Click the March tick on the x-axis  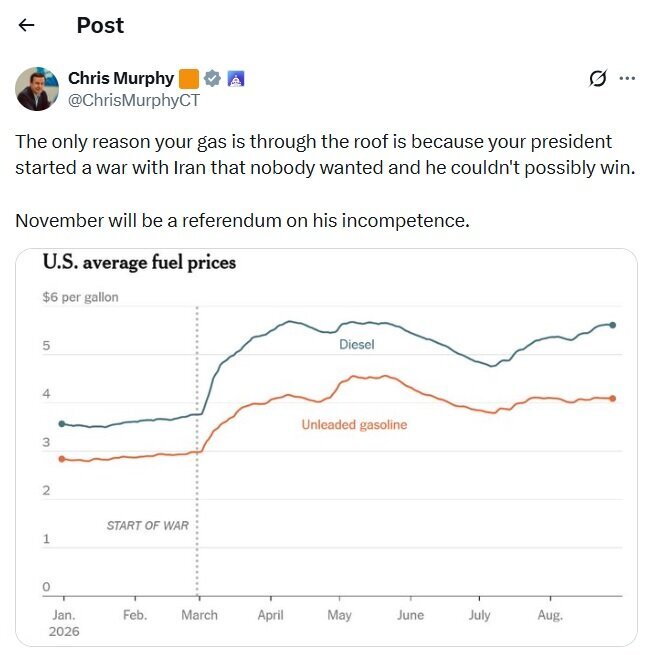pos(199,615)
